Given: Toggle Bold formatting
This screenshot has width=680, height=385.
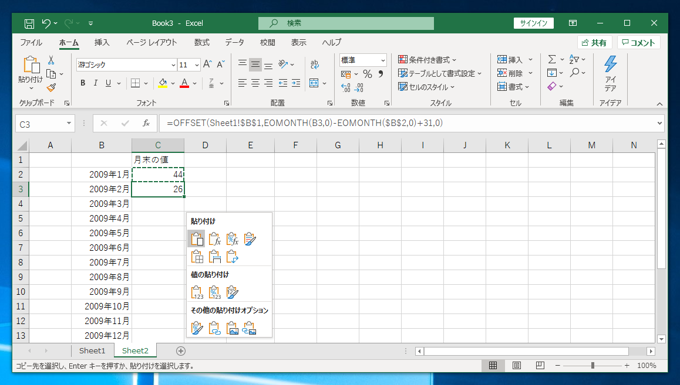Looking at the screenshot, I should pyautogui.click(x=82, y=83).
